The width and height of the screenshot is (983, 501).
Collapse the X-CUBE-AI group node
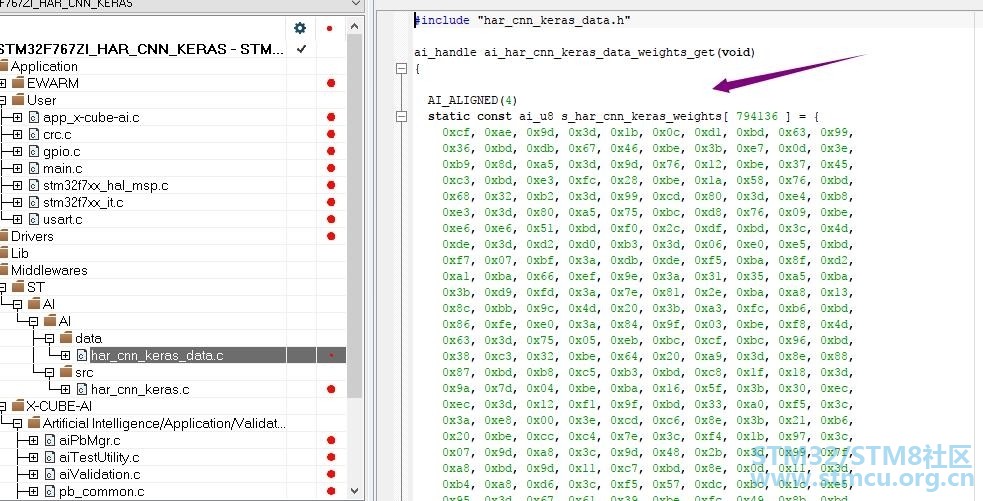[x=3, y=406]
